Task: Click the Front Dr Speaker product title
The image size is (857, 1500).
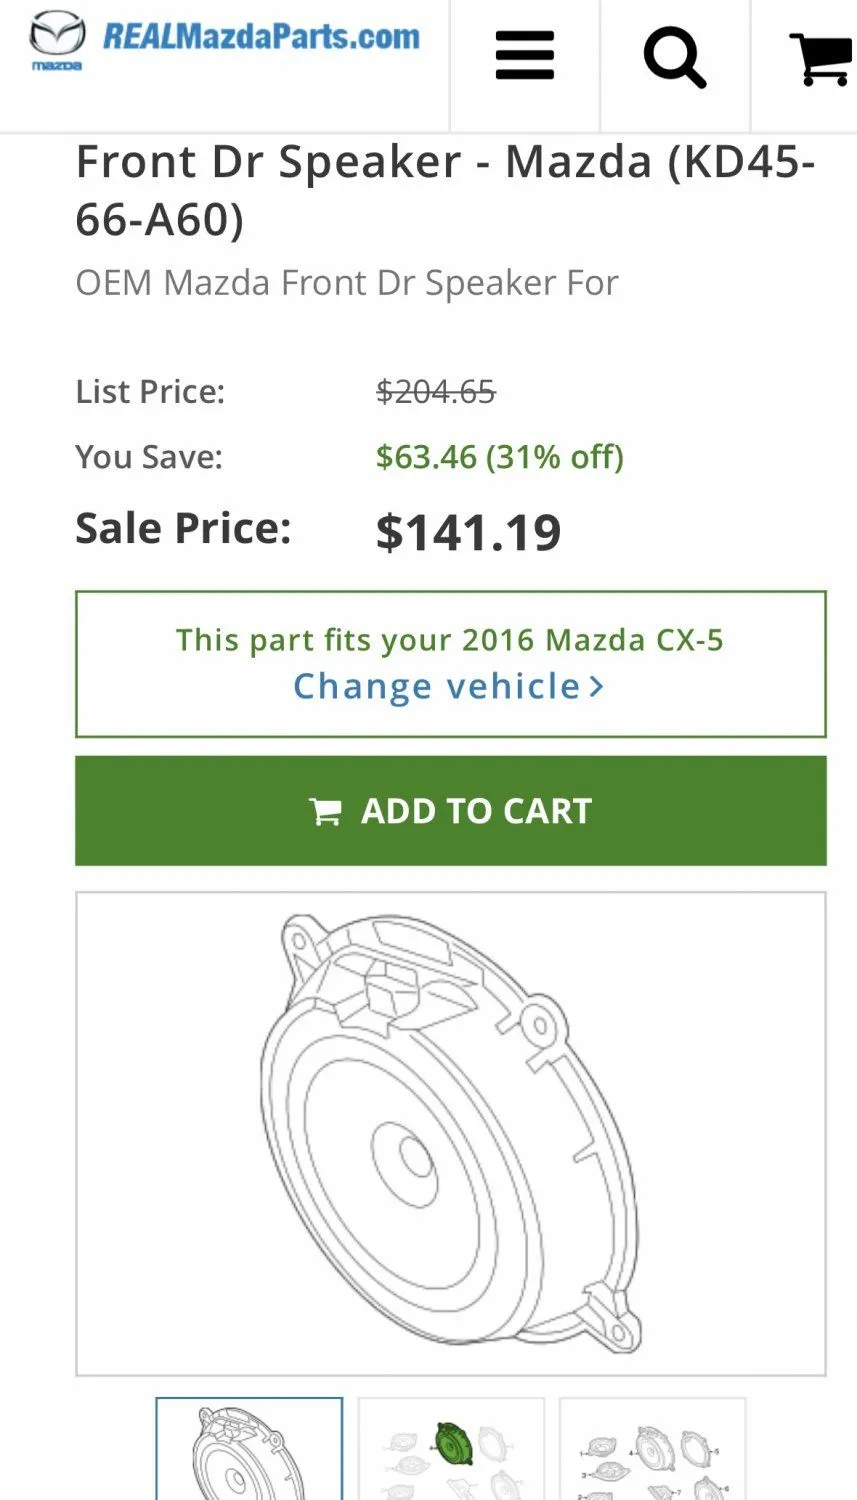Action: pyautogui.click(x=445, y=190)
